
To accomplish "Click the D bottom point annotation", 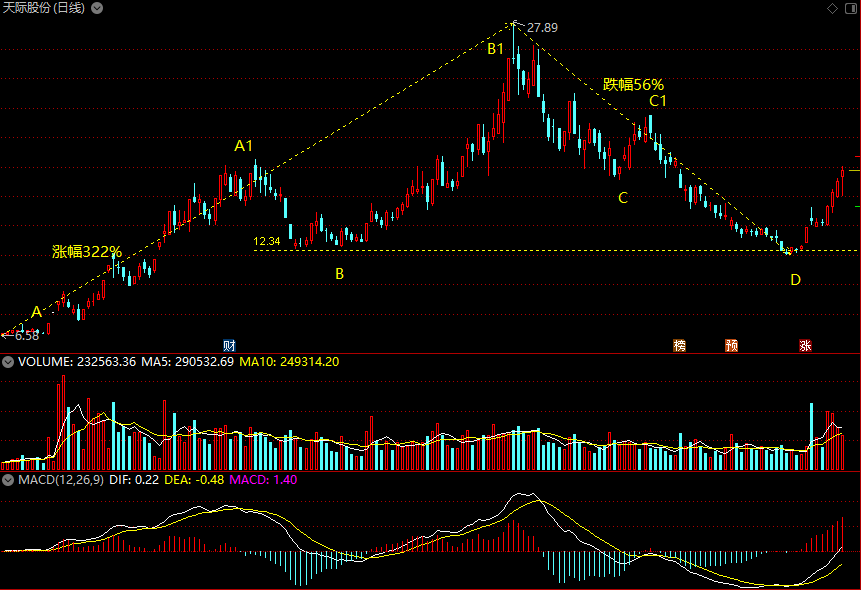I will (795, 280).
